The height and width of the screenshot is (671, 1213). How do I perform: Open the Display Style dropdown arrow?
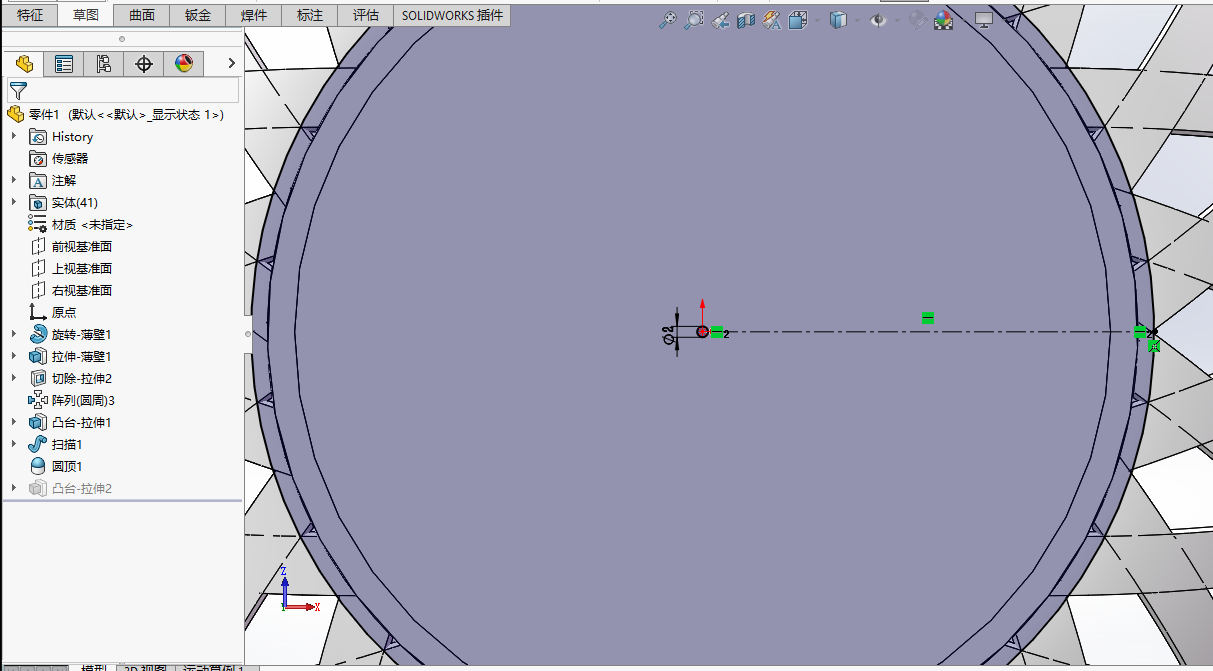pyautogui.click(x=857, y=20)
